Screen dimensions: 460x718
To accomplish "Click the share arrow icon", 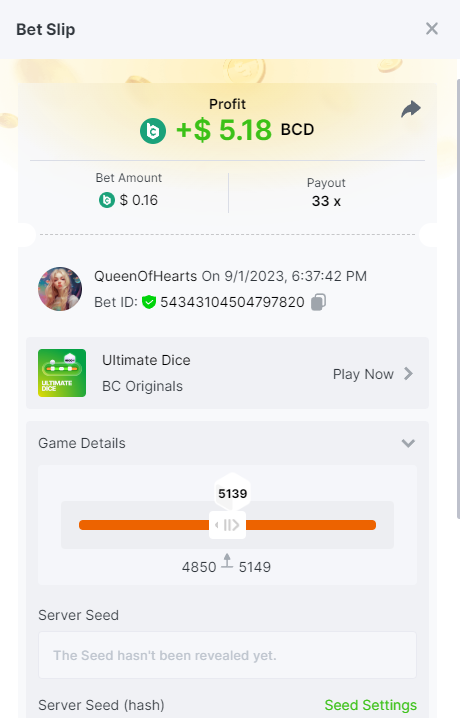I will pos(411,109).
